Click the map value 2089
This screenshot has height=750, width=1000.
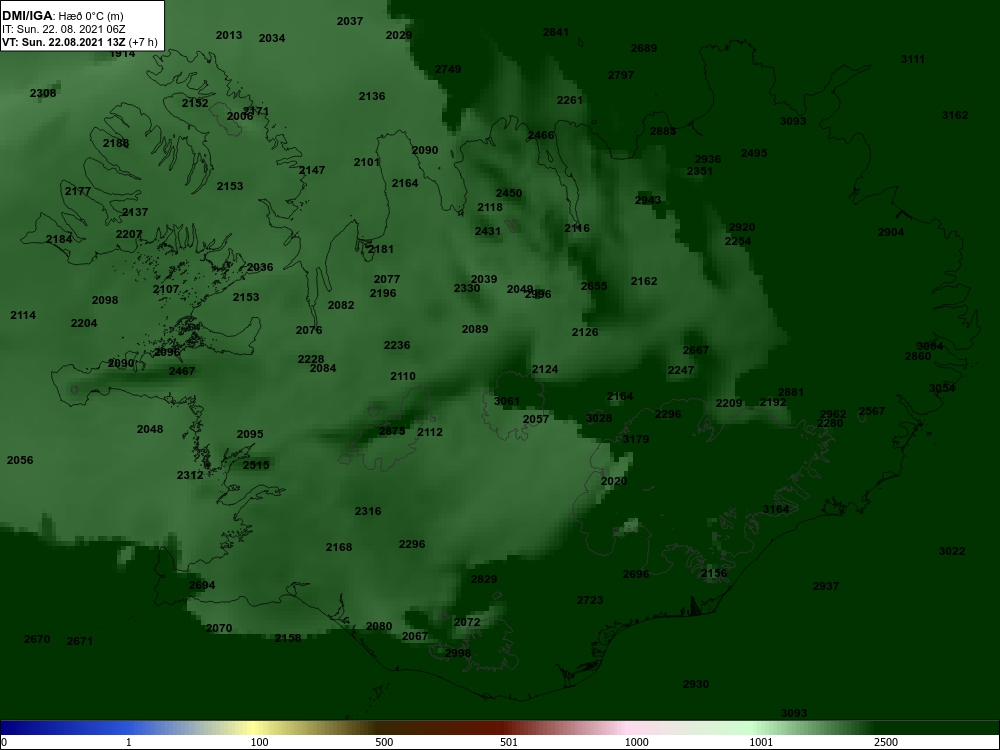pyautogui.click(x=474, y=330)
